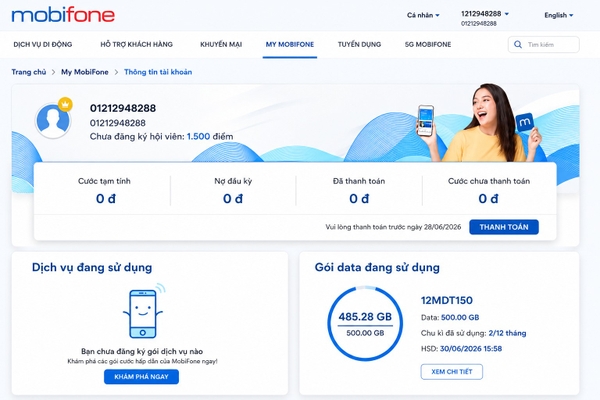Click the Nợ đầu kỳ amount
Image resolution: width=600 pixels, height=400 pixels.
[x=233, y=199]
